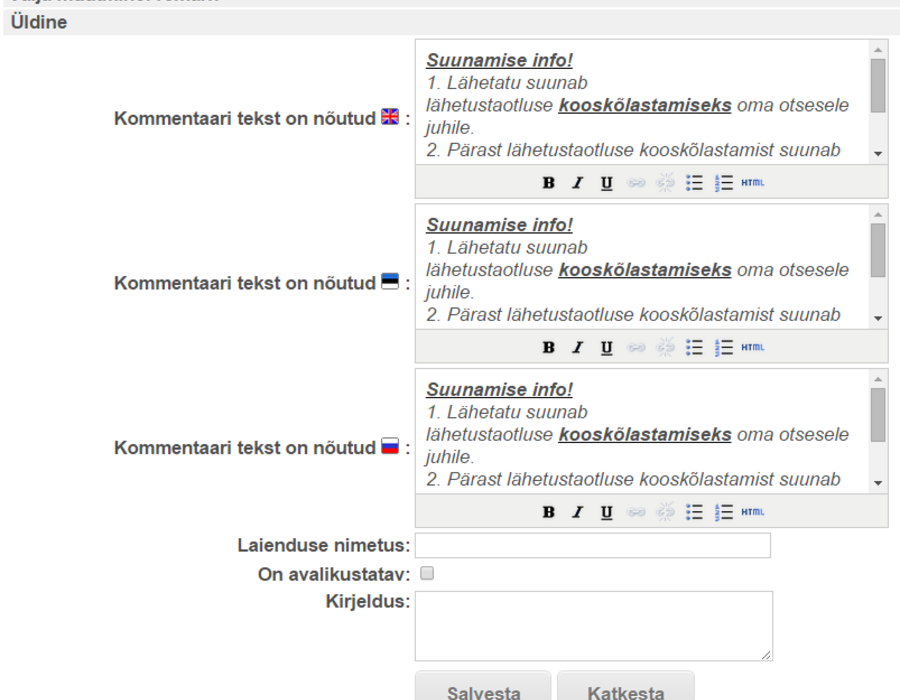
Task: Insert numbered list in English comment editor
Action: tap(724, 183)
